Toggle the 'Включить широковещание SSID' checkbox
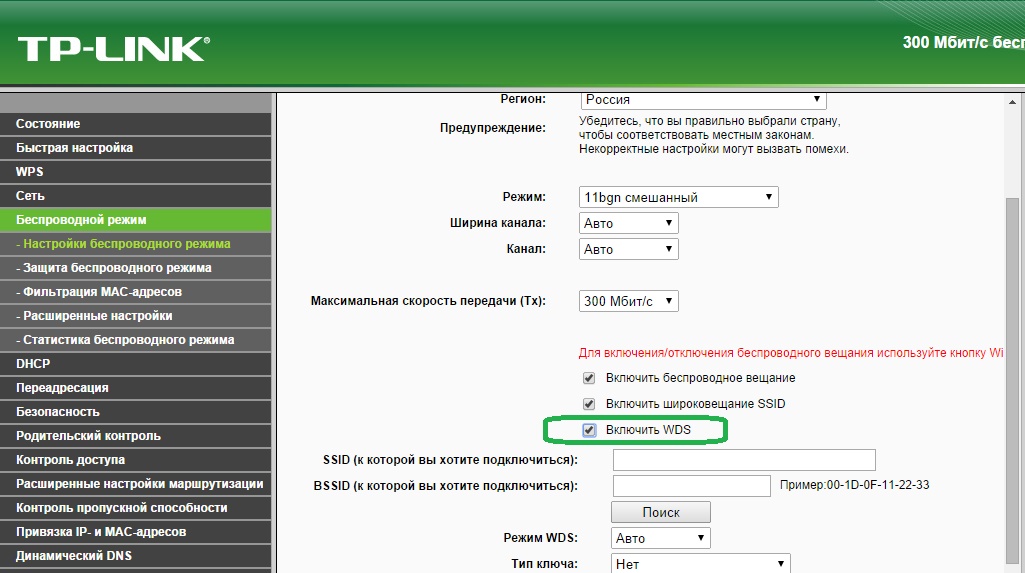The width and height of the screenshot is (1025, 573). click(589, 404)
